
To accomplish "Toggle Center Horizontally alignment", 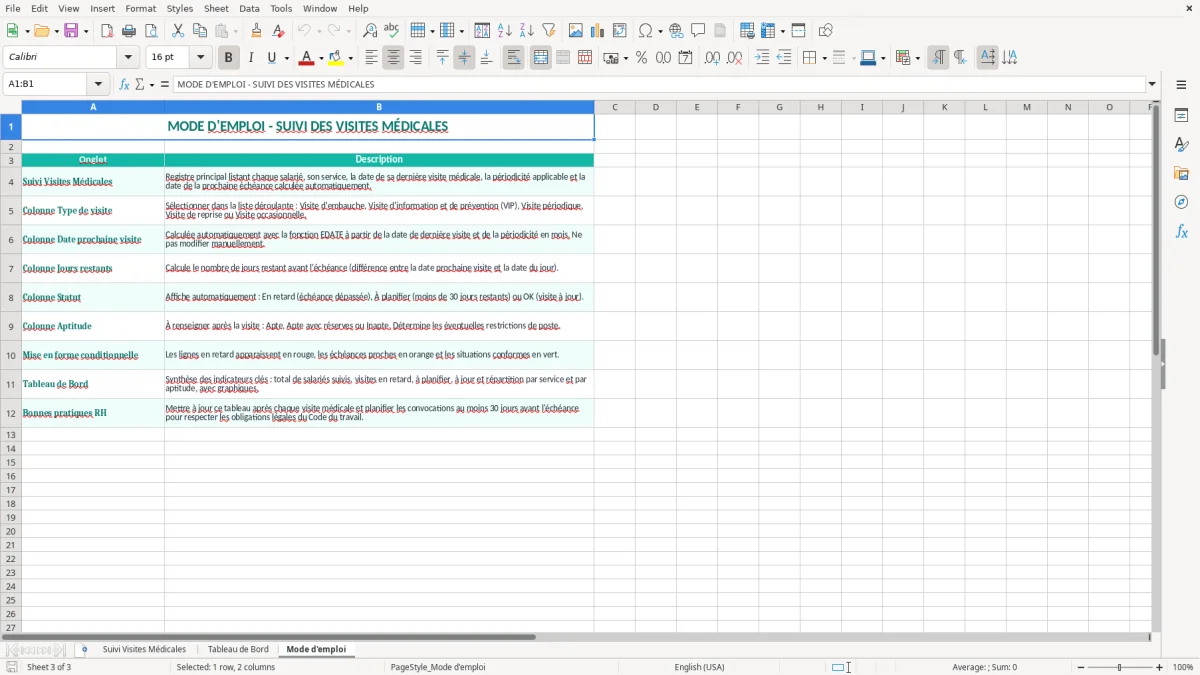I will 394,58.
